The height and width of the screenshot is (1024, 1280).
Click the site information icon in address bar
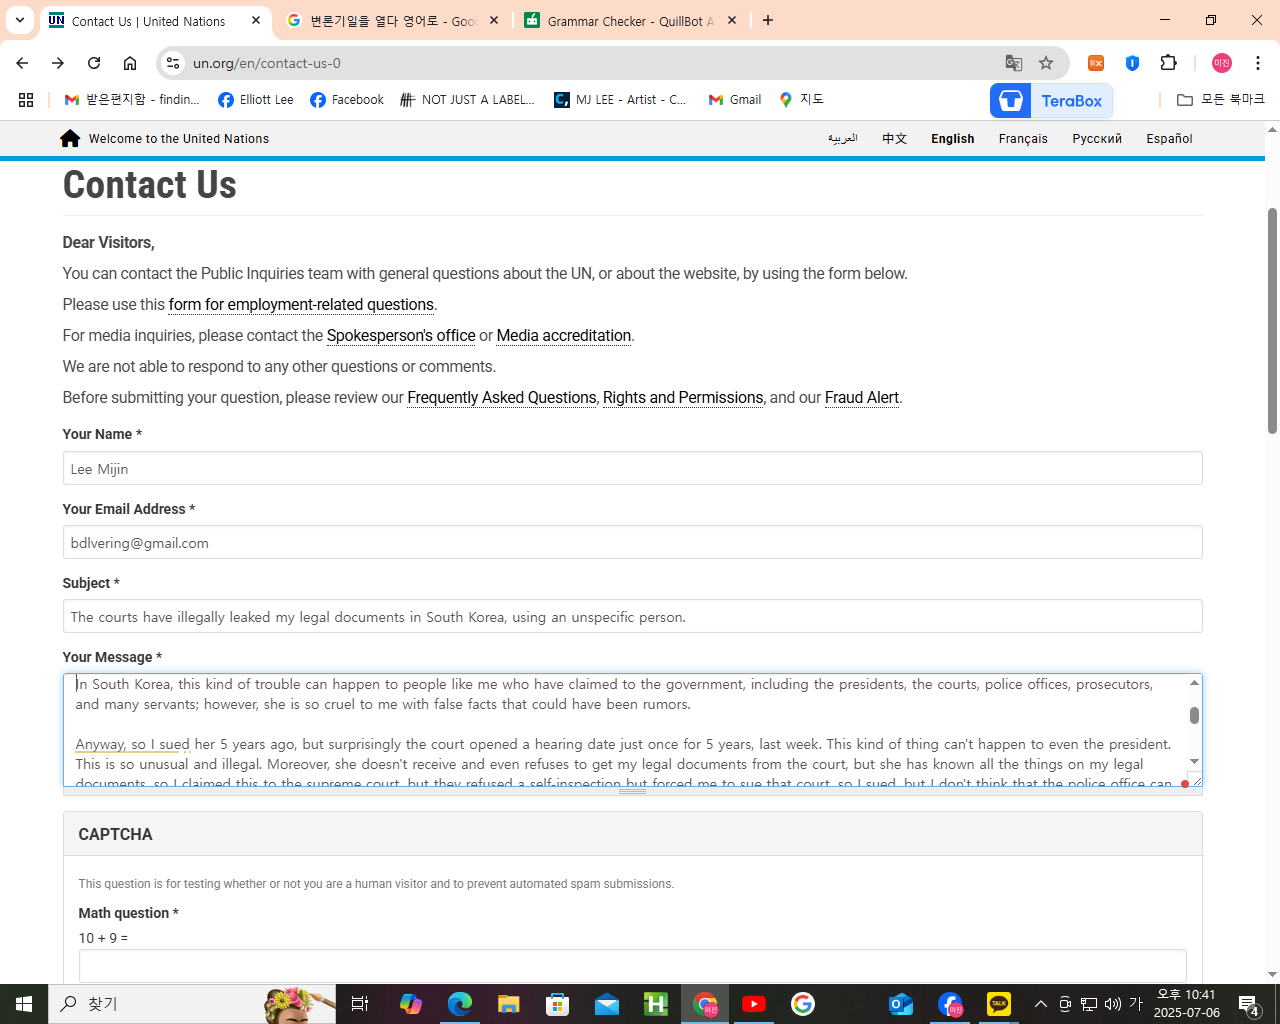click(x=173, y=63)
